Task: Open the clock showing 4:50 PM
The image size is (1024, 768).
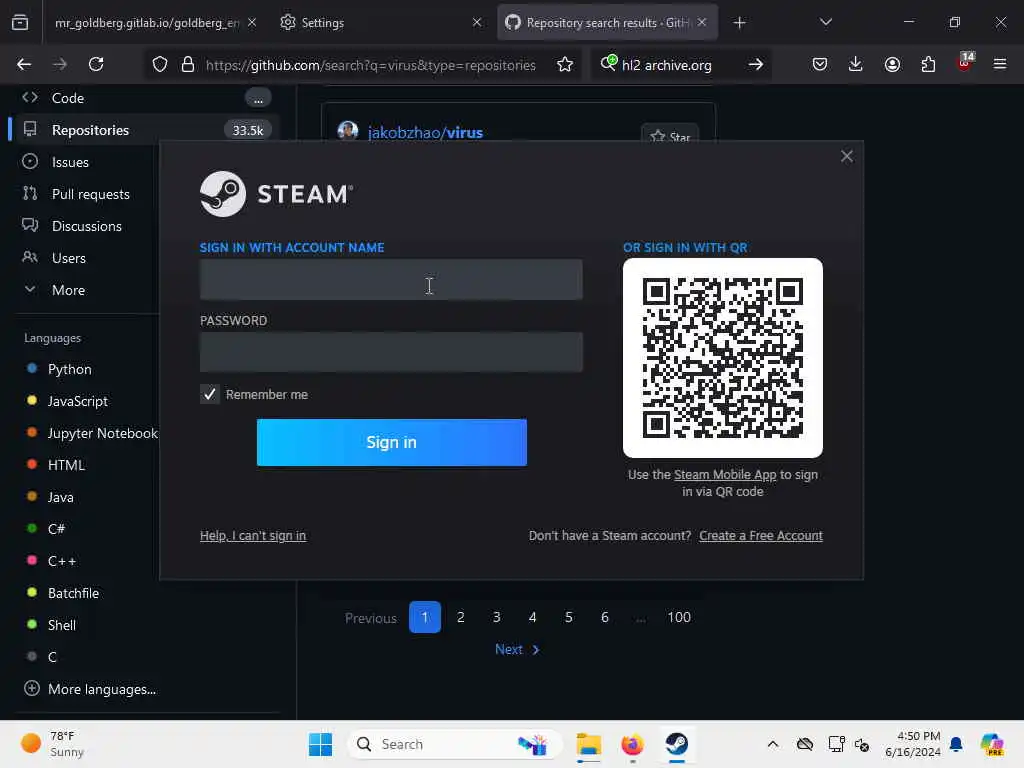Action: coord(913,744)
